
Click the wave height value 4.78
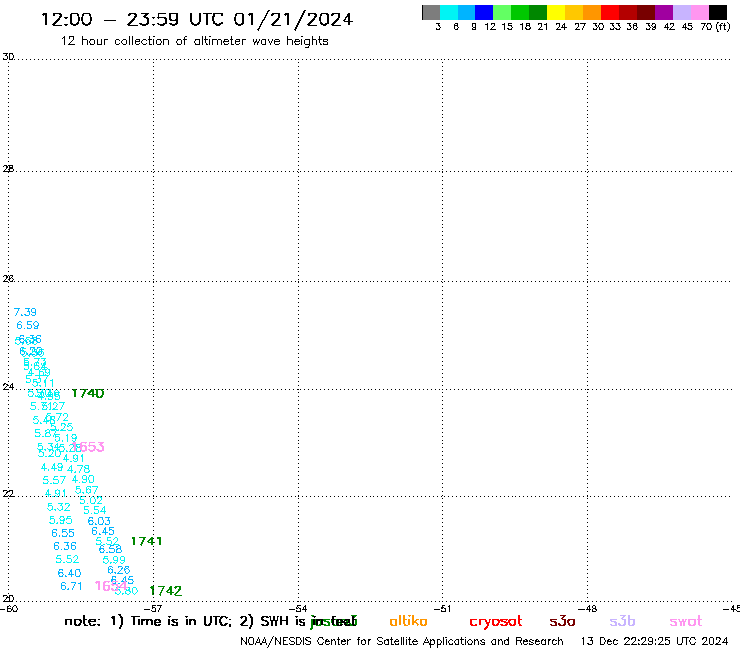click(x=78, y=469)
